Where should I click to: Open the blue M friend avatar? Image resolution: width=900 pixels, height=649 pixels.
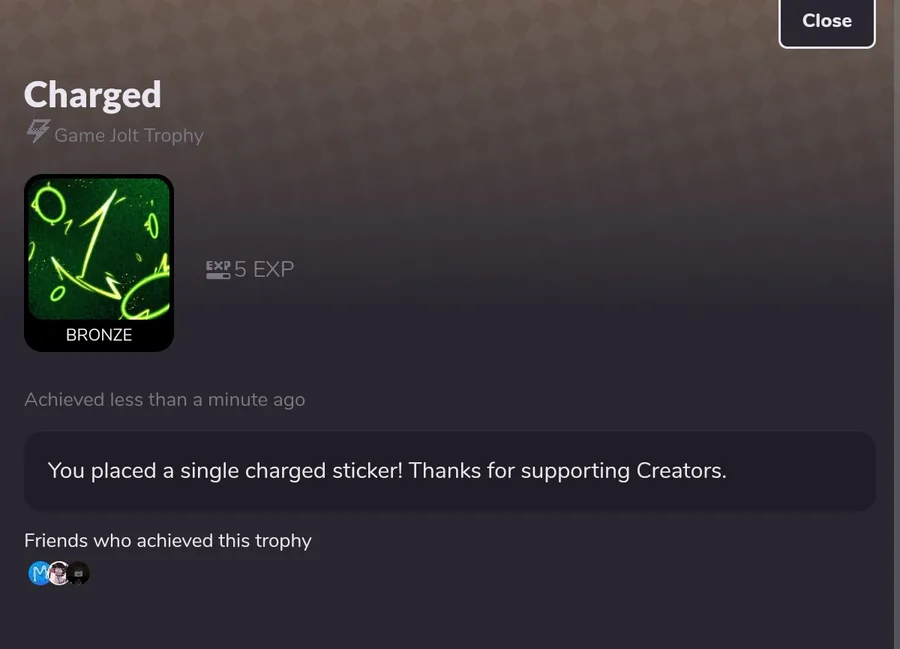(x=40, y=573)
